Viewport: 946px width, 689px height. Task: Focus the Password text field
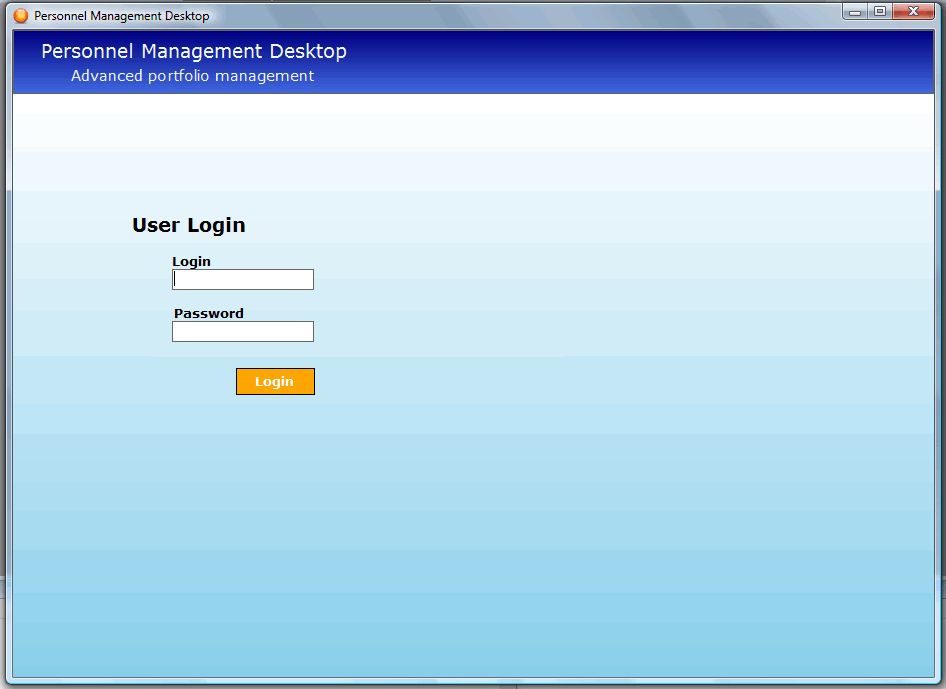243,332
